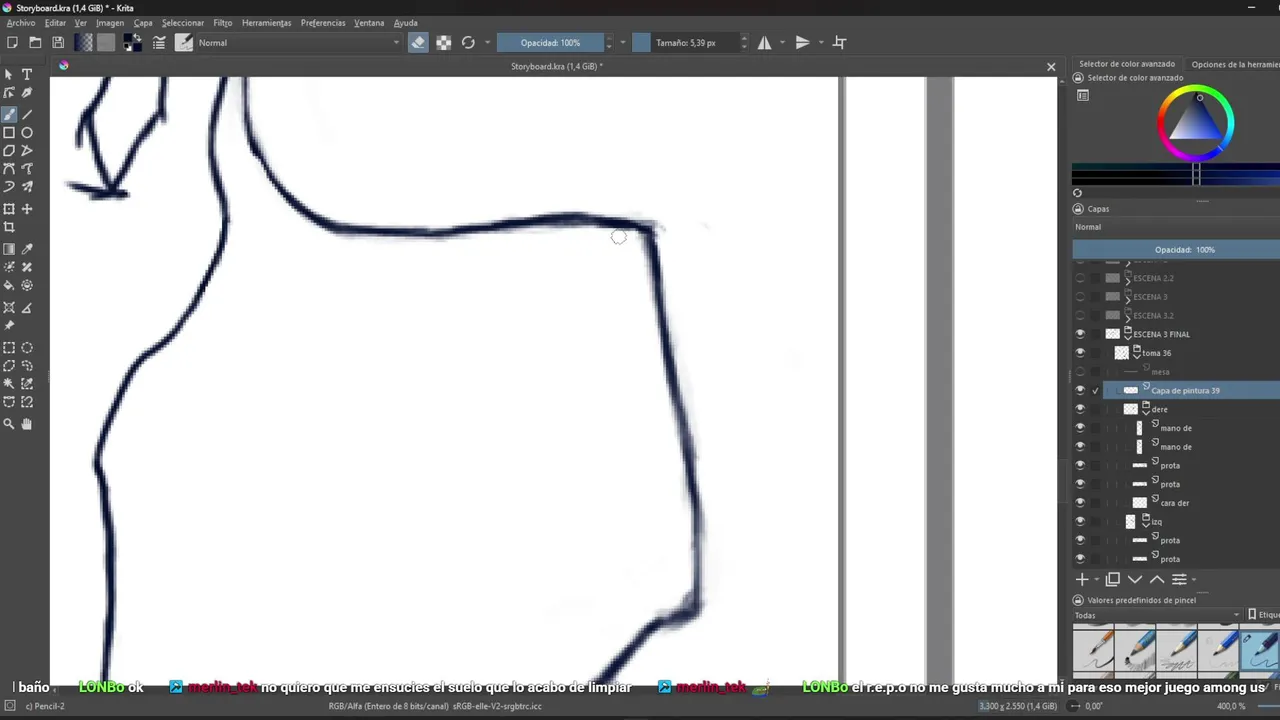The image size is (1280, 720).
Task: Open the Filtro menu
Action: click(222, 23)
